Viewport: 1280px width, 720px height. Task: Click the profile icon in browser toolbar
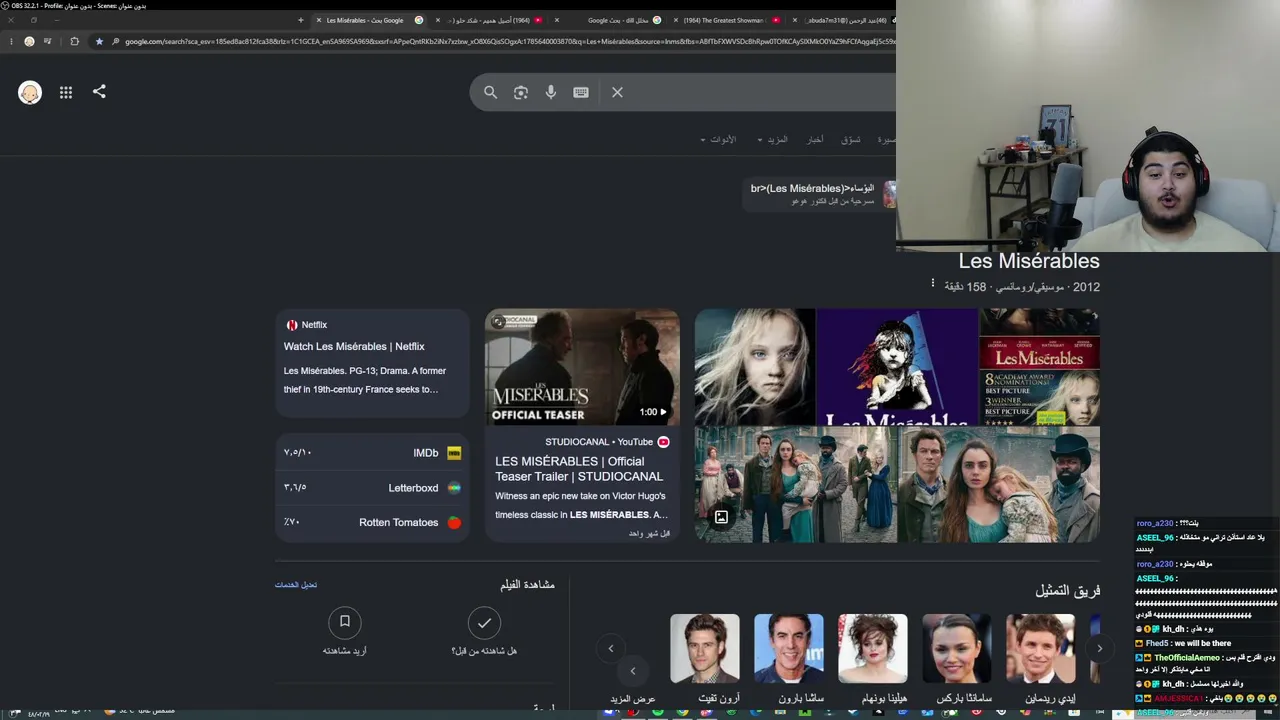click(x=29, y=41)
